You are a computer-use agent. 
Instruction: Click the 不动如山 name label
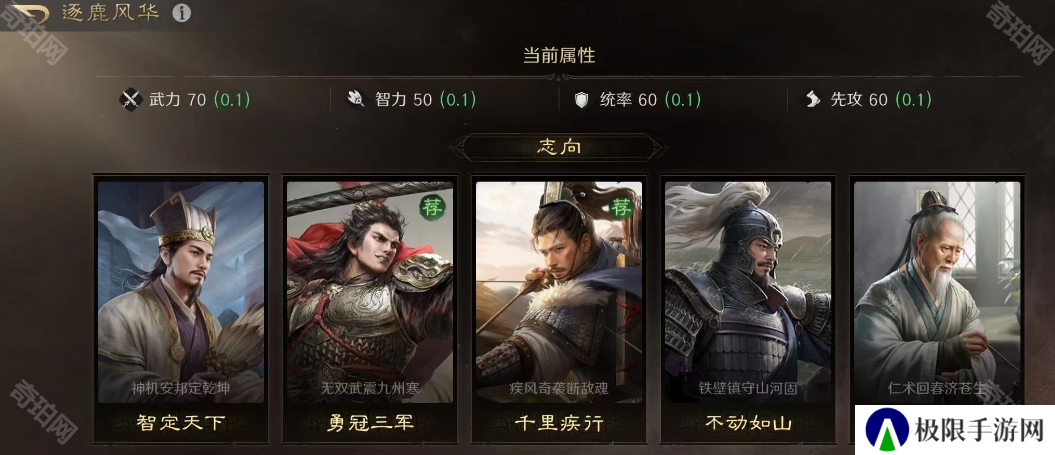[748, 423]
